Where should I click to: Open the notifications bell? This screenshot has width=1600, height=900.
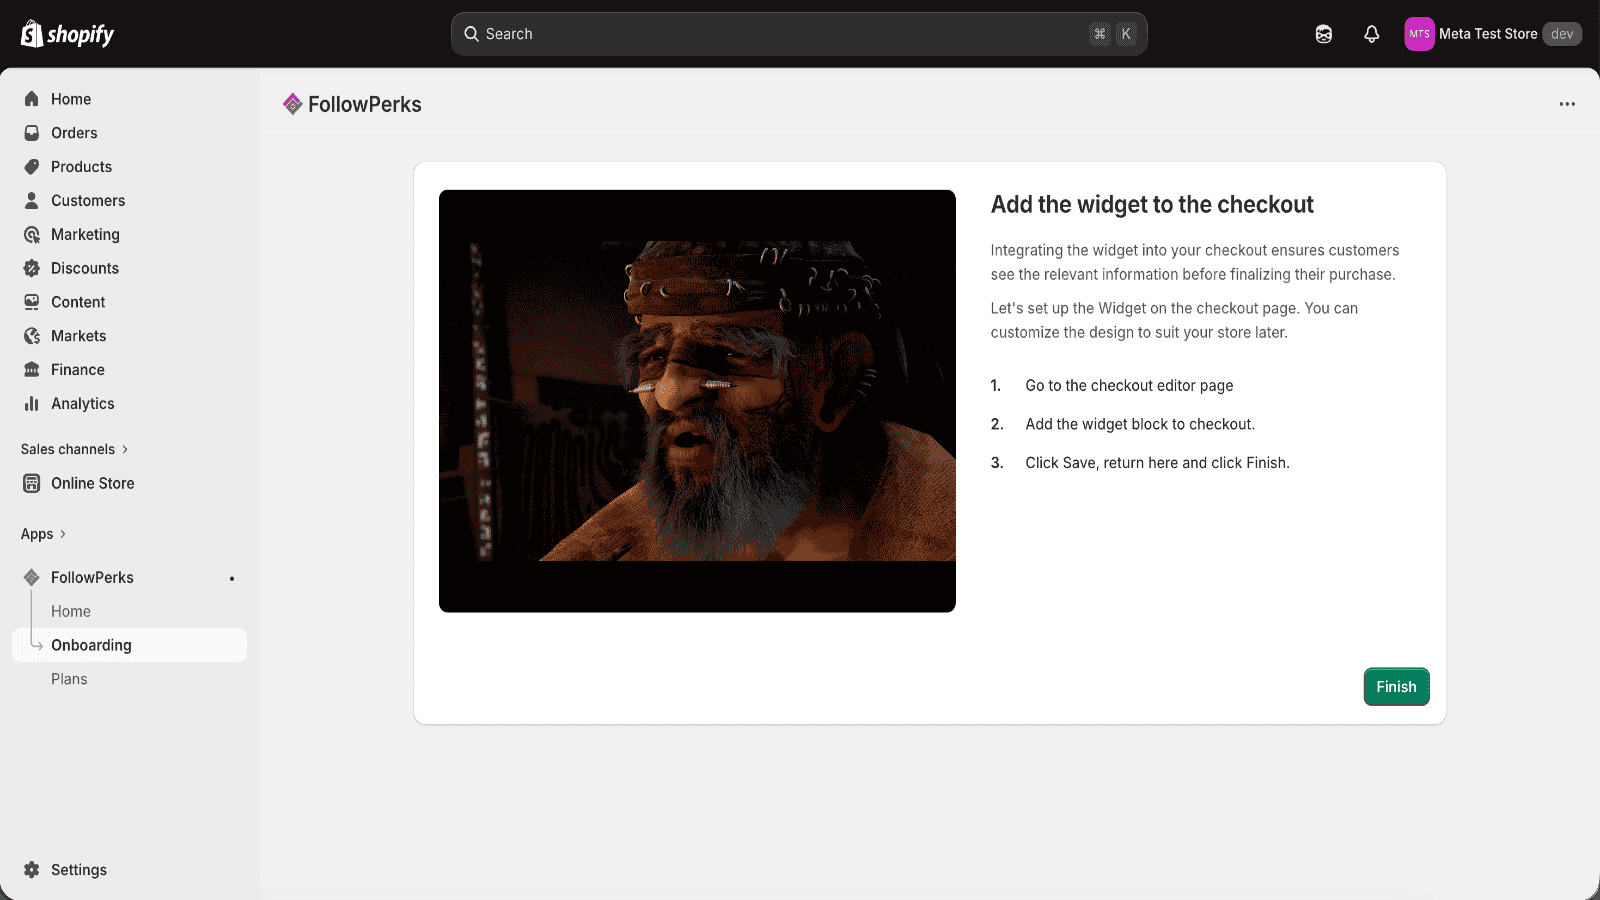[x=1372, y=34]
